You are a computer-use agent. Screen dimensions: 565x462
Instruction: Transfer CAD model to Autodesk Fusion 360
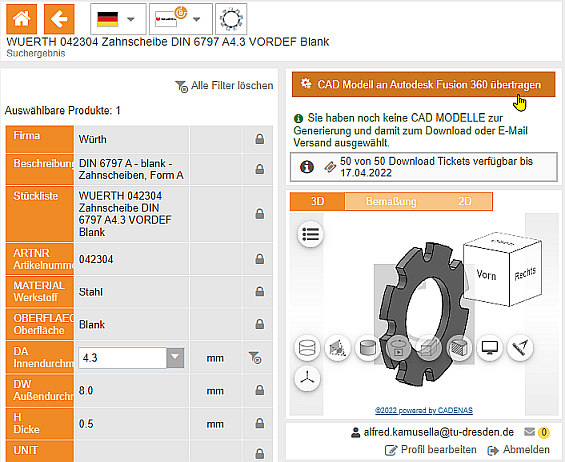click(x=423, y=84)
